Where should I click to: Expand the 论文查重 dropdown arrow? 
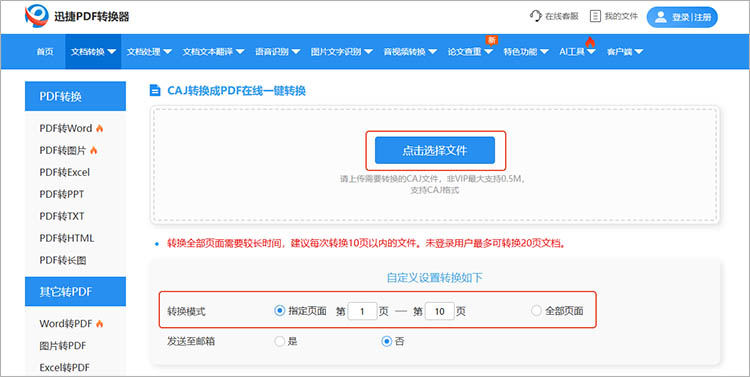pos(488,52)
